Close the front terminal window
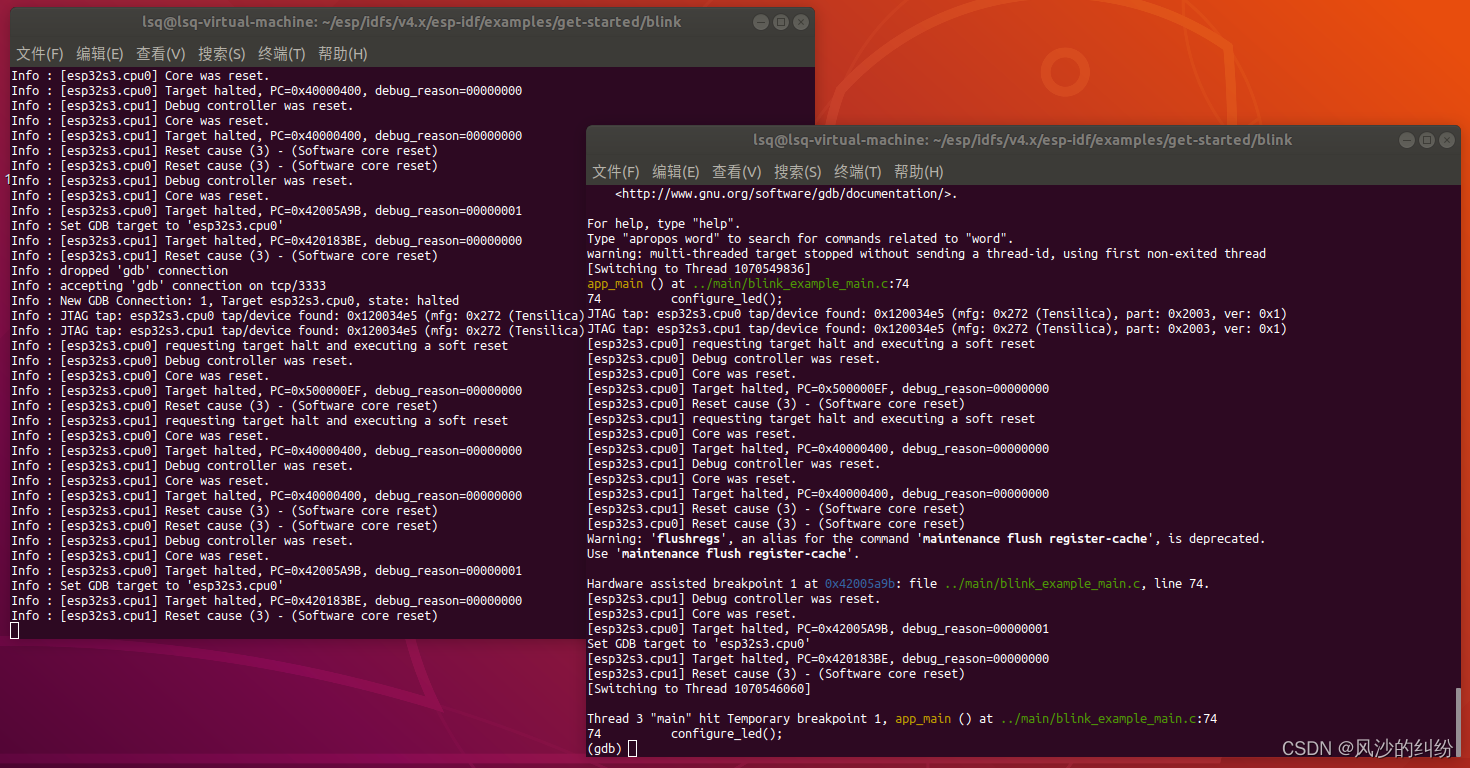1470x768 pixels. pyautogui.click(x=1447, y=140)
